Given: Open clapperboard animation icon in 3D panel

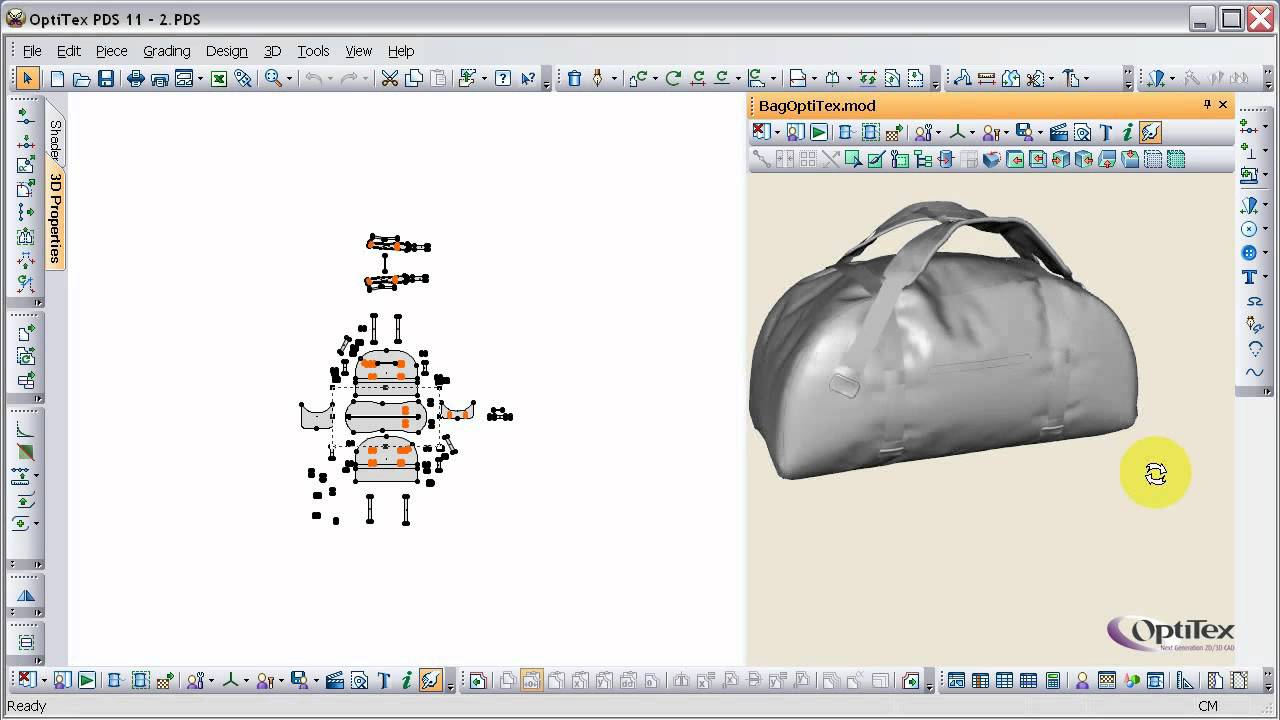Looking at the screenshot, I should (x=1059, y=132).
